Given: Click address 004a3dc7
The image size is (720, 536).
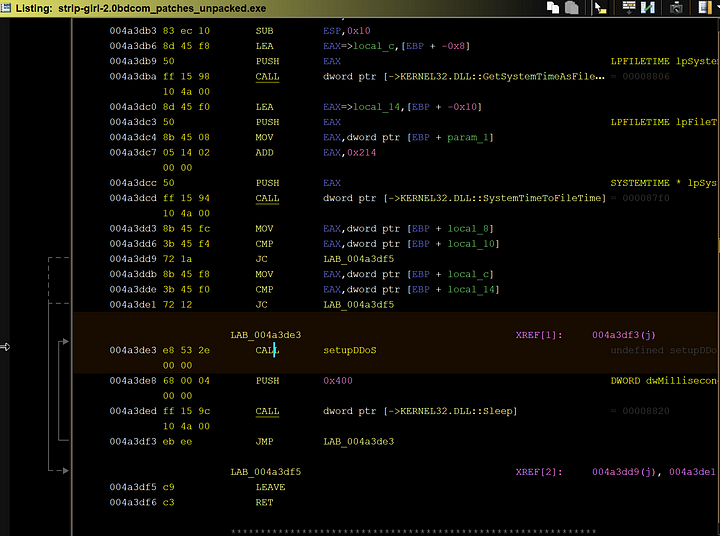Looking at the screenshot, I should [133, 152].
